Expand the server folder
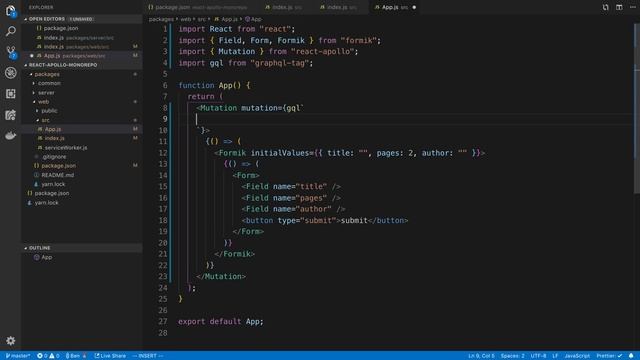640x360 pixels. click(x=46, y=93)
